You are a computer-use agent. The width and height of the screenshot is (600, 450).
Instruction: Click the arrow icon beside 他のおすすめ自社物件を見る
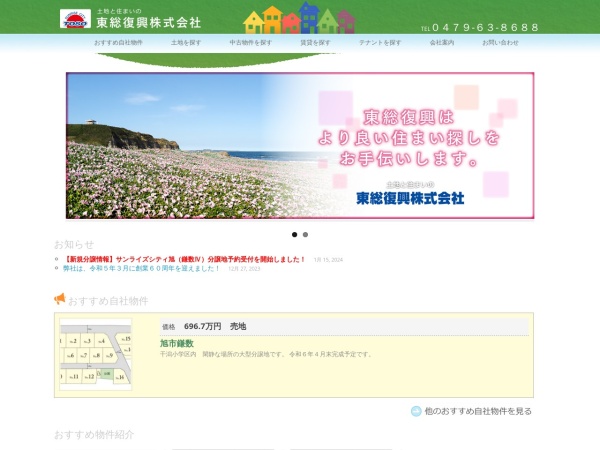pos(416,411)
